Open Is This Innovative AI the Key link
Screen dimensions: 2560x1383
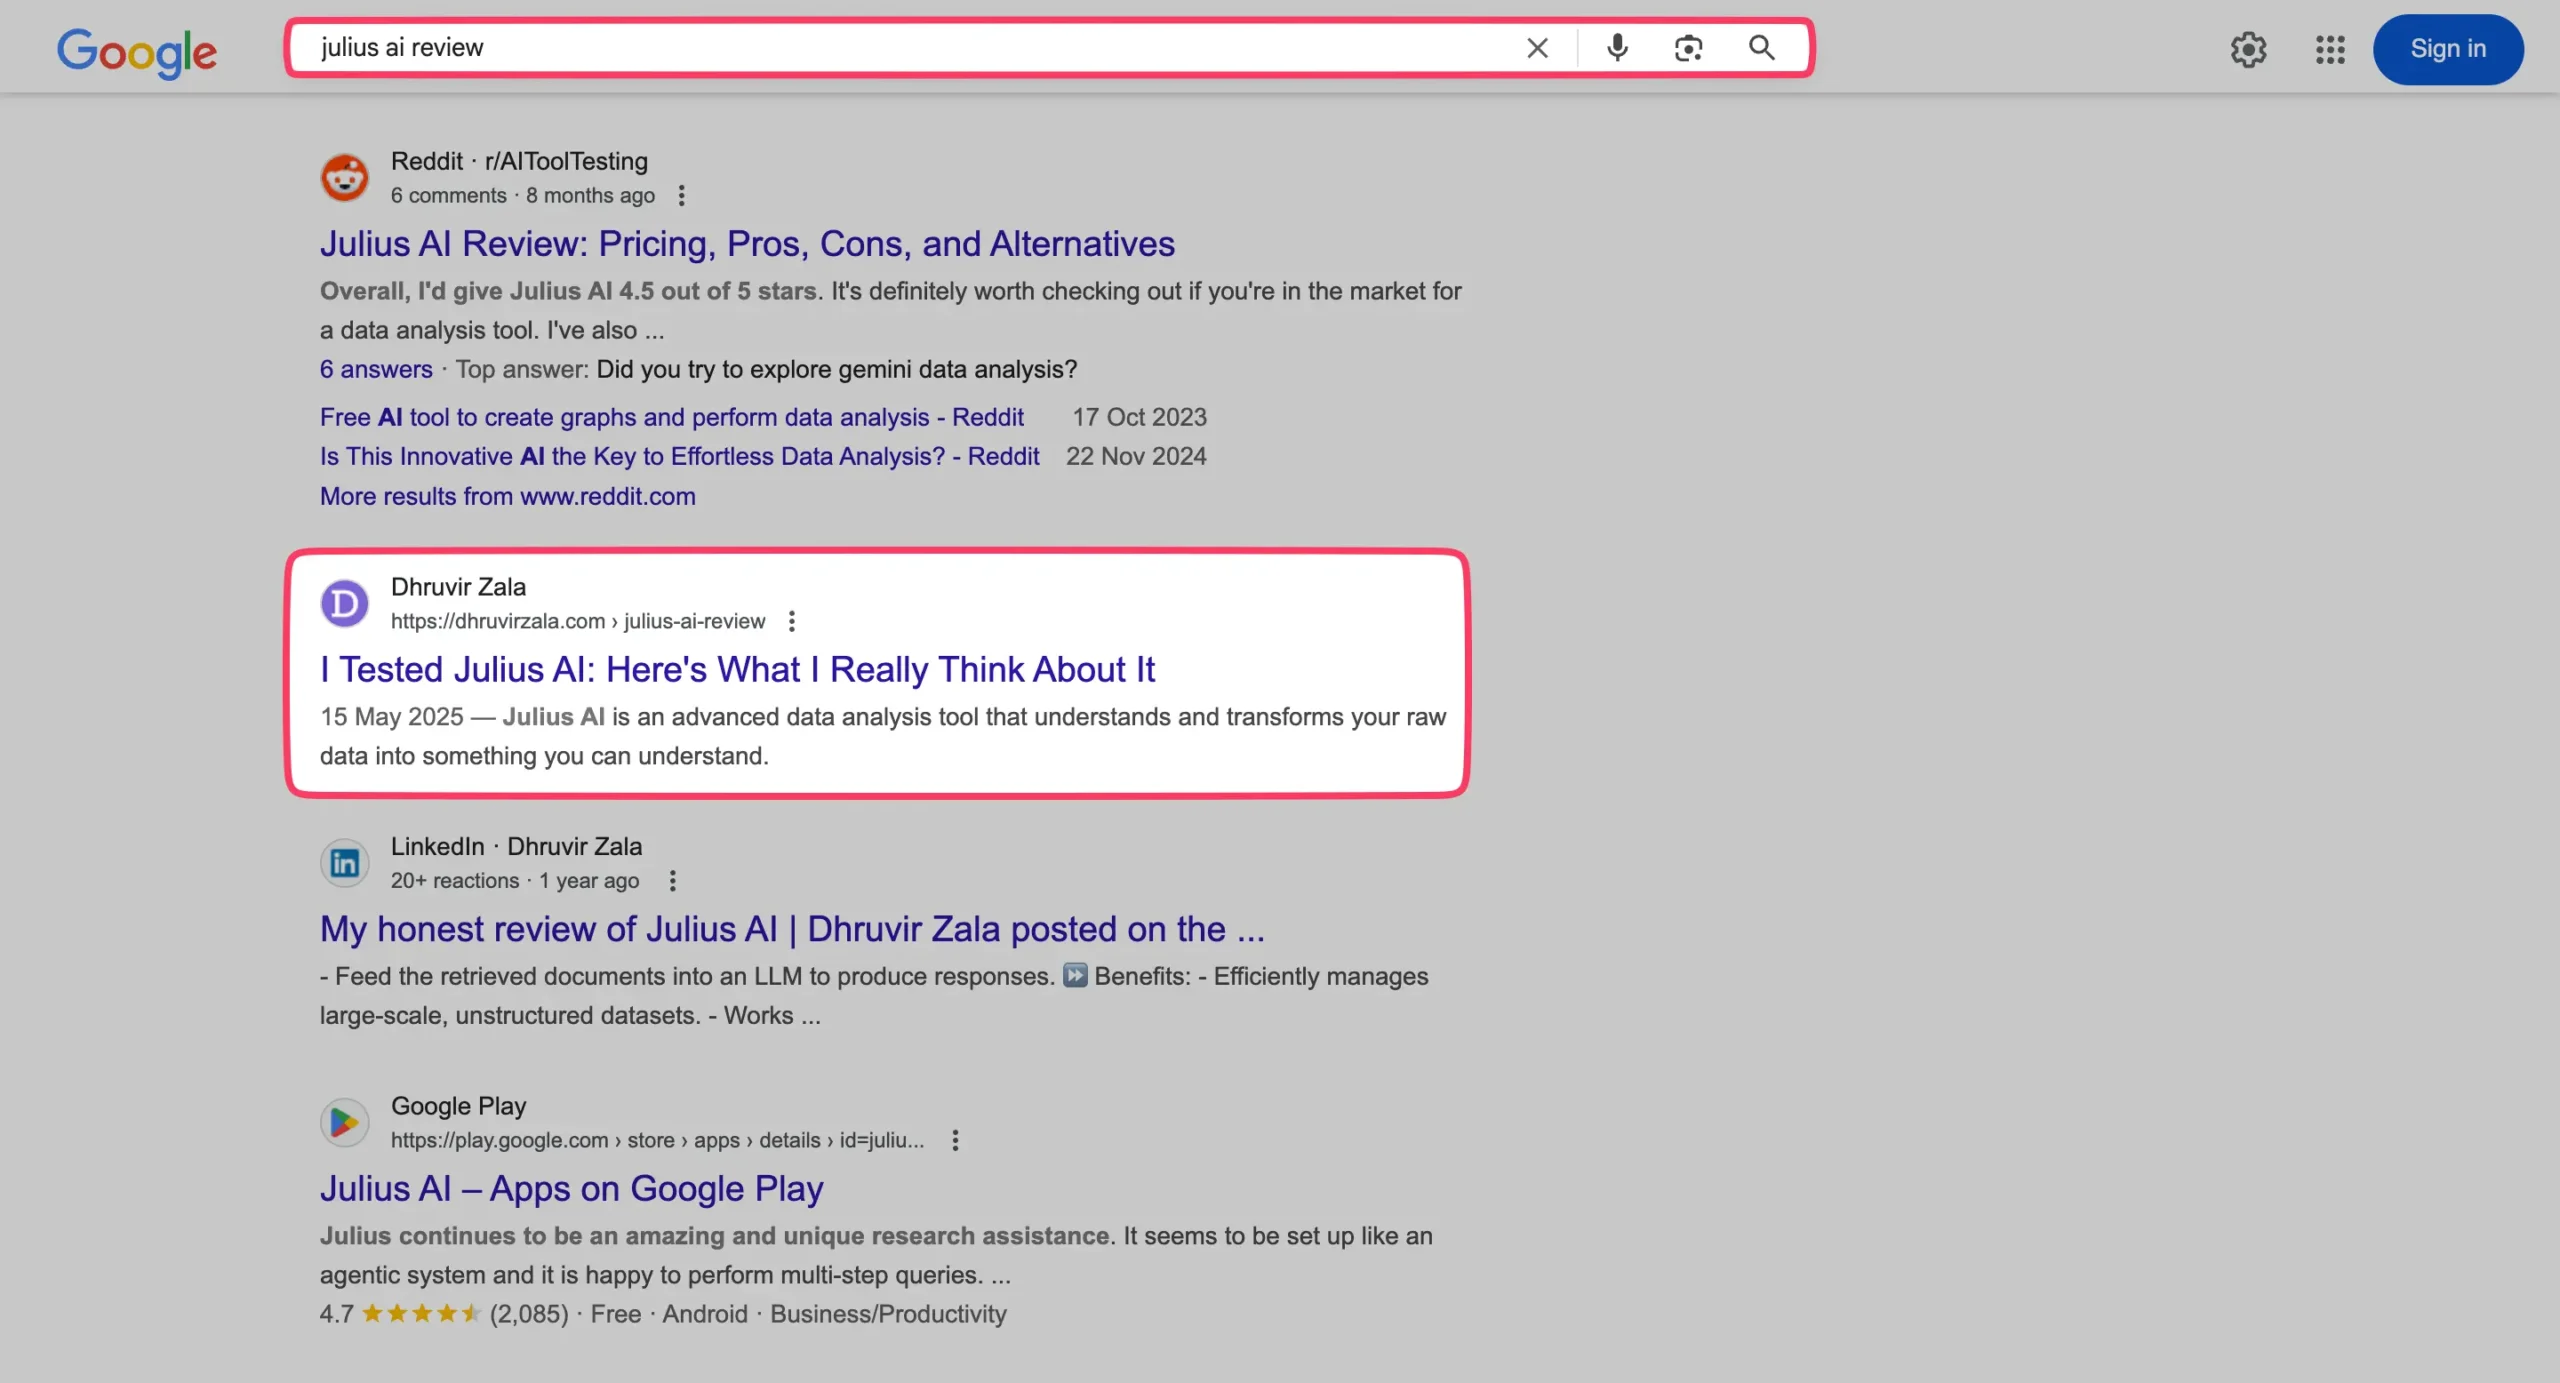click(679, 456)
